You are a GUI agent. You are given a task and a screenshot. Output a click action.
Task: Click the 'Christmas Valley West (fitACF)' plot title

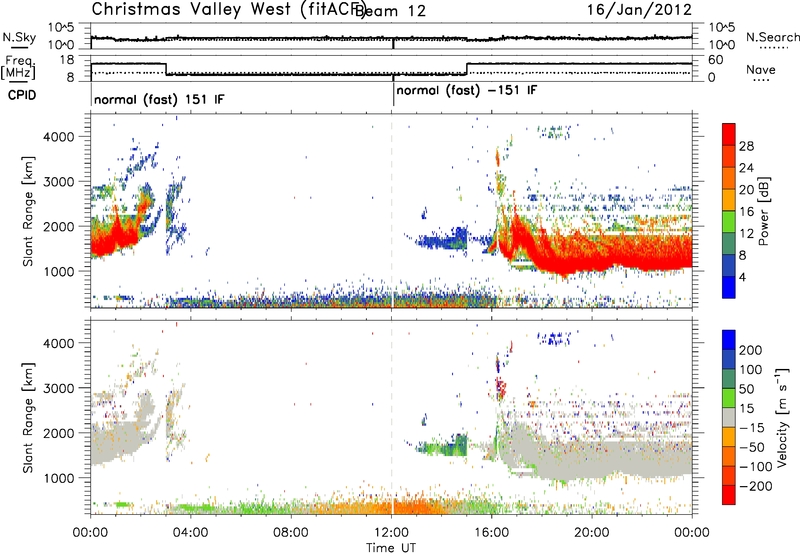[x=229, y=10]
